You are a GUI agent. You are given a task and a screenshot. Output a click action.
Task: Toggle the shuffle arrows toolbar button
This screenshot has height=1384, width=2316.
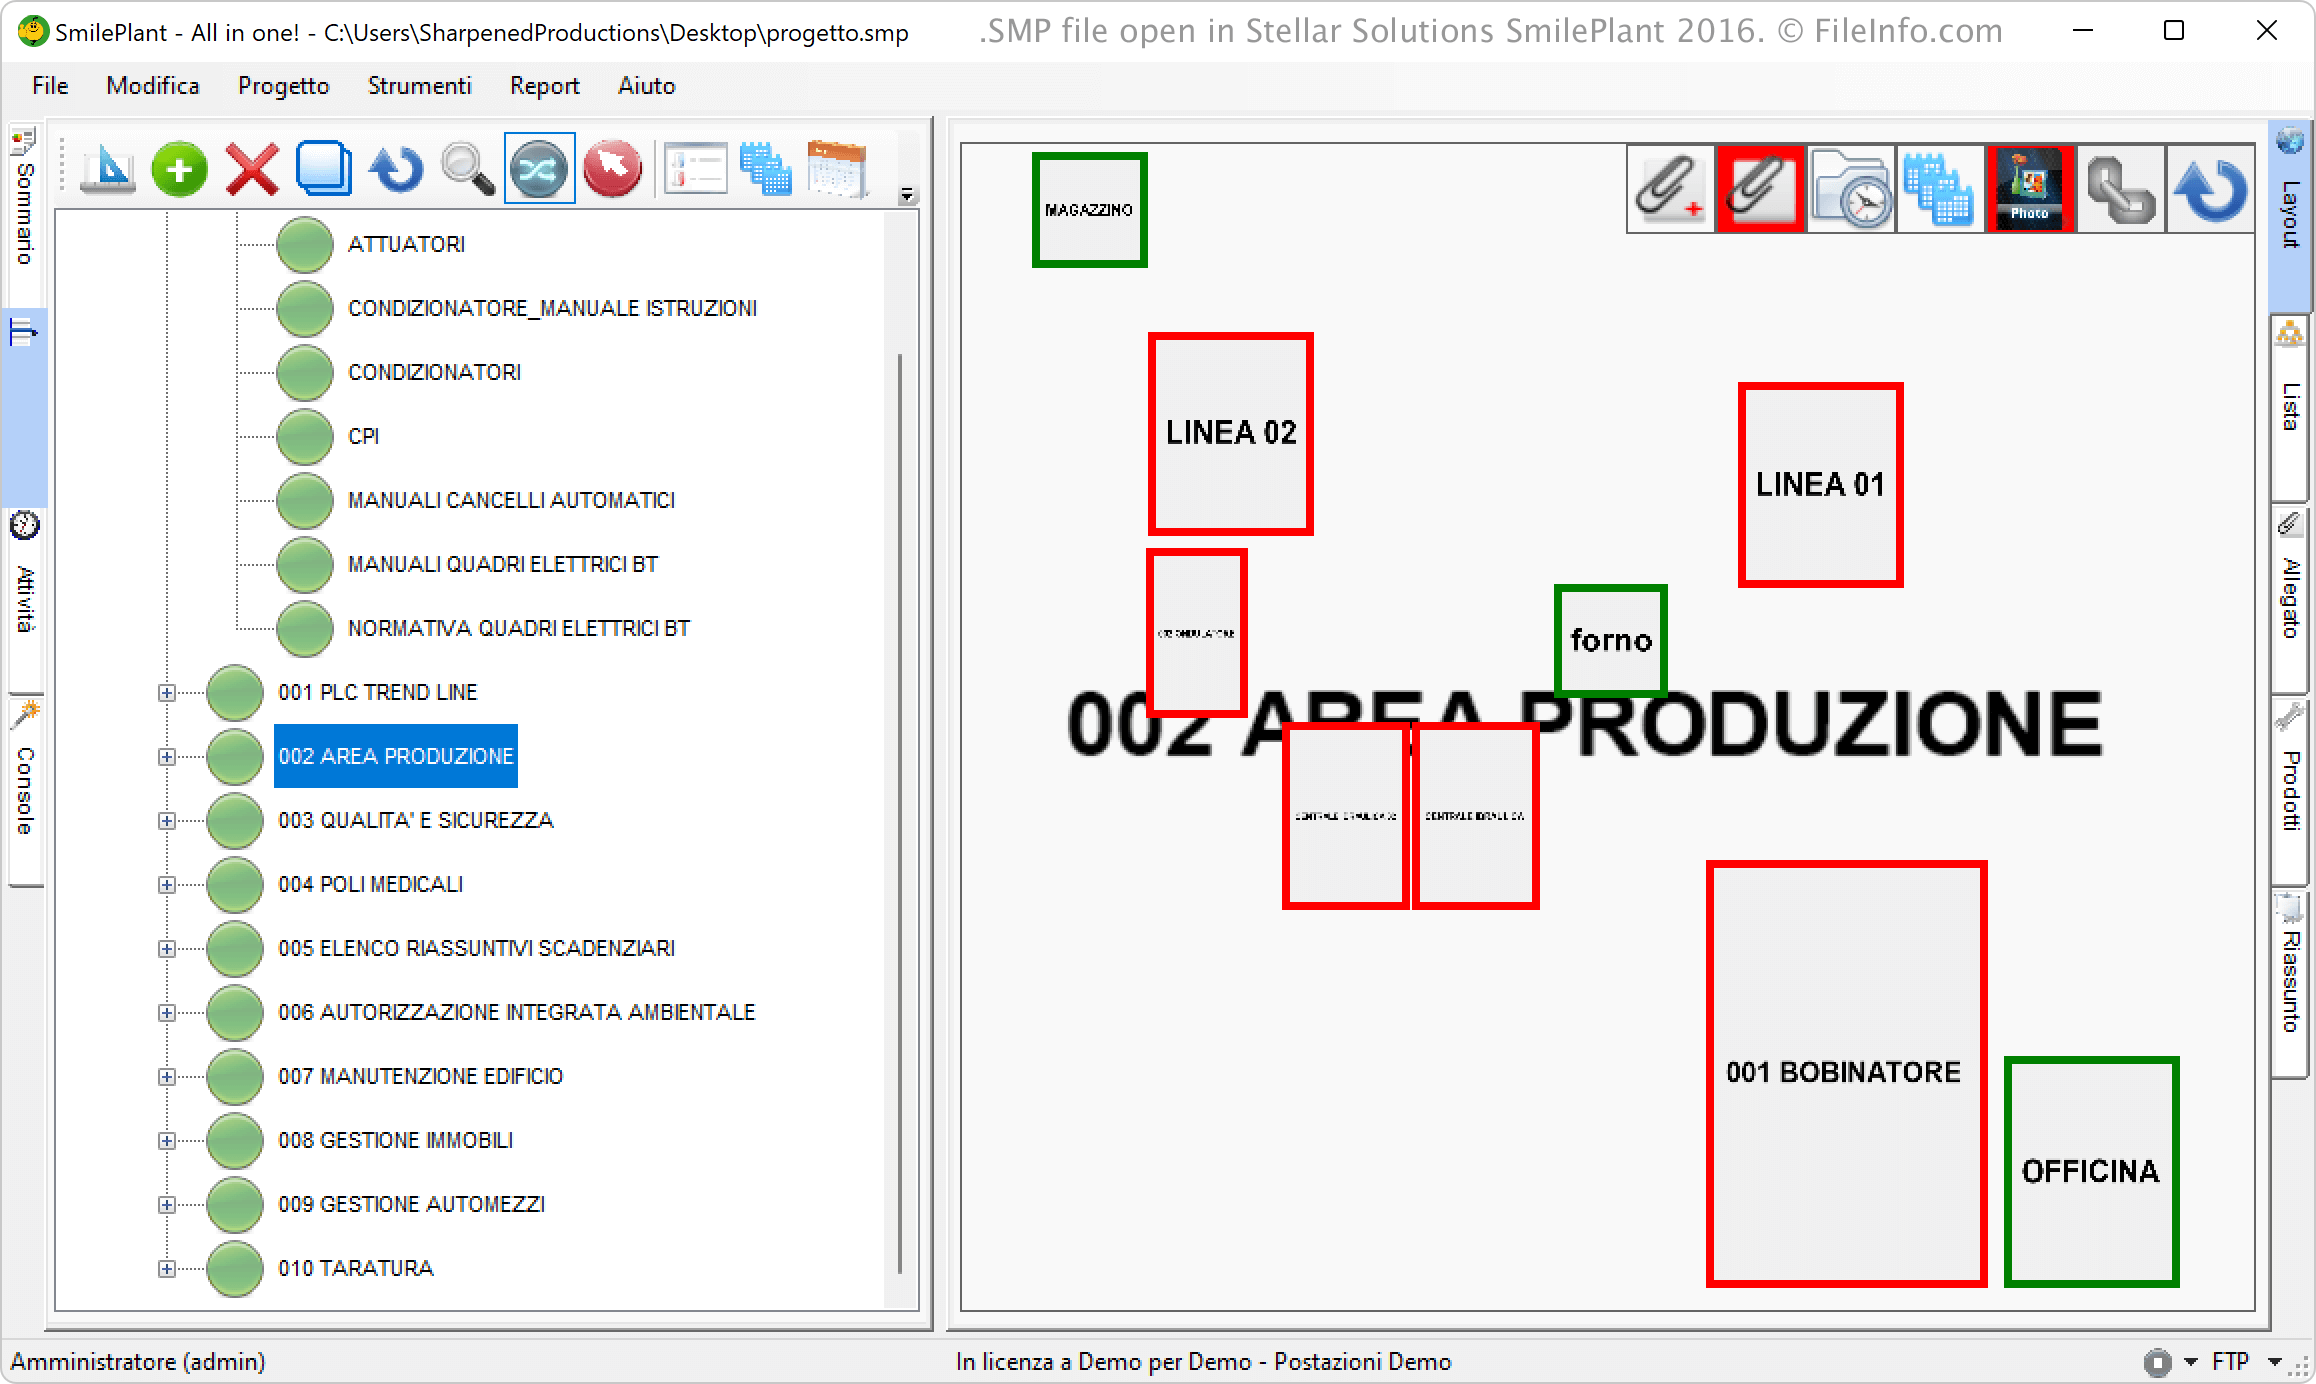(x=539, y=170)
